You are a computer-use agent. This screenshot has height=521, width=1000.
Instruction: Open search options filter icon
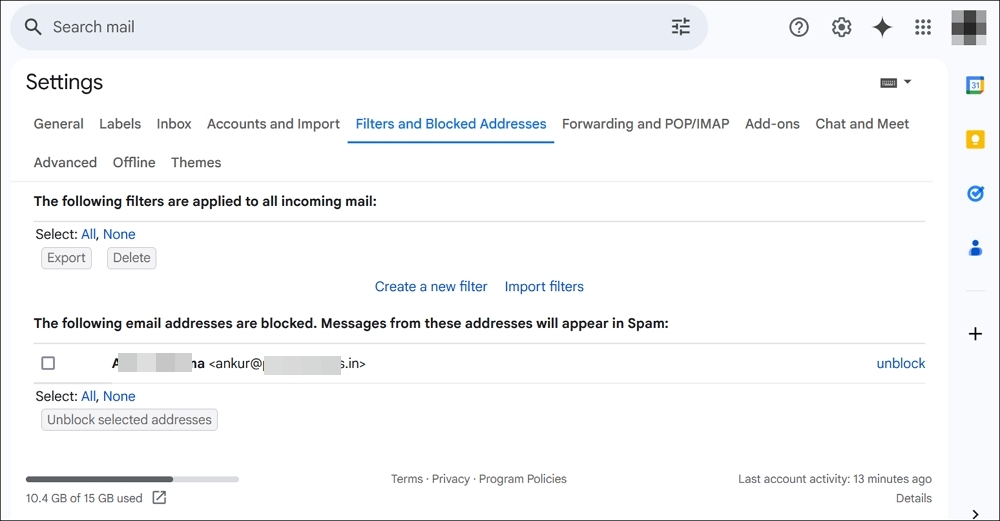click(x=680, y=27)
